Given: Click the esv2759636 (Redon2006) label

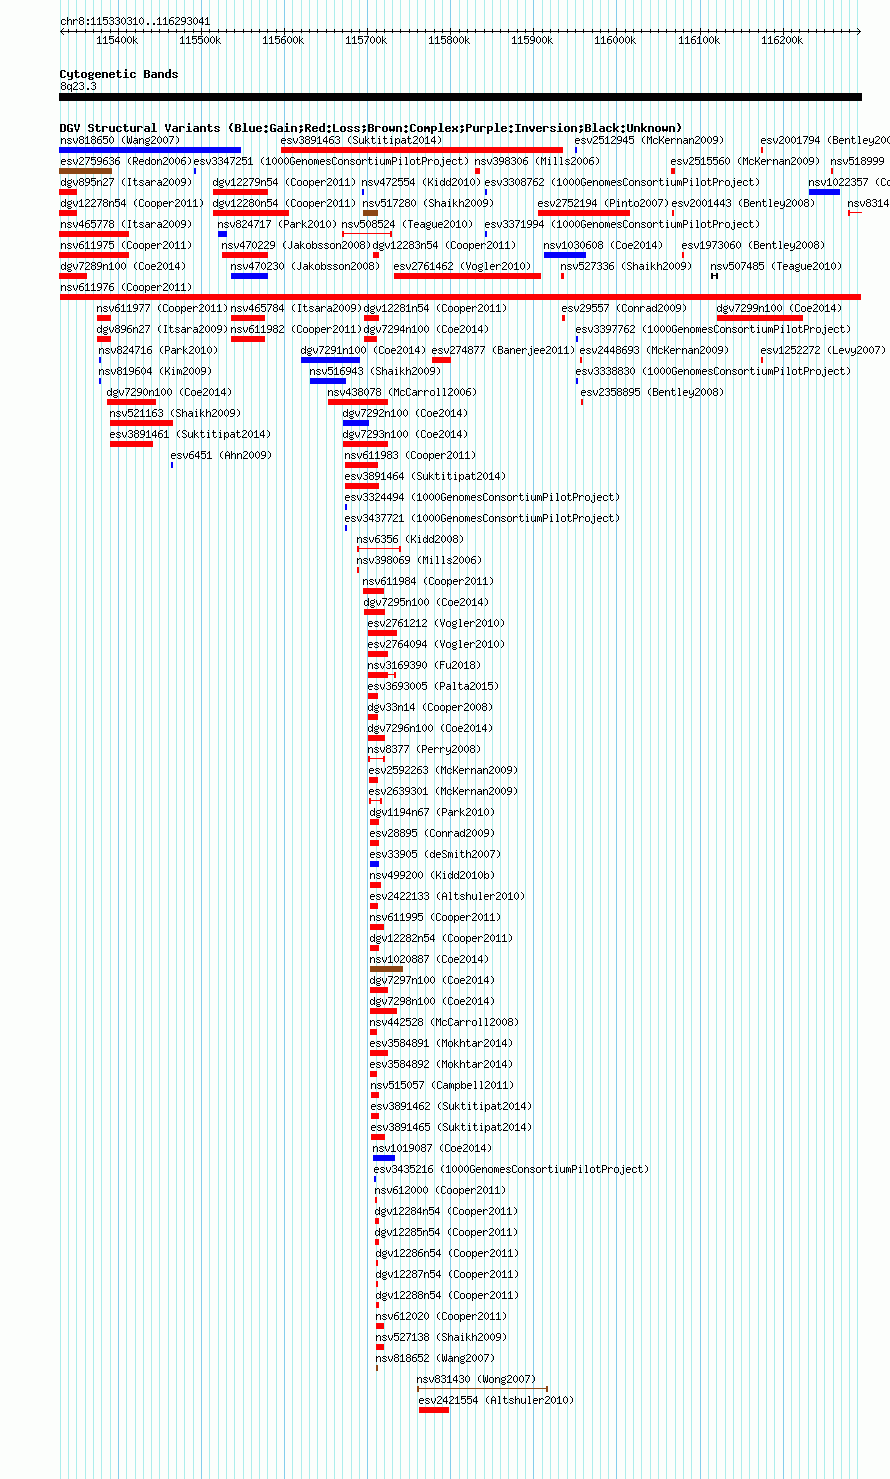Looking at the screenshot, I should point(125,161).
